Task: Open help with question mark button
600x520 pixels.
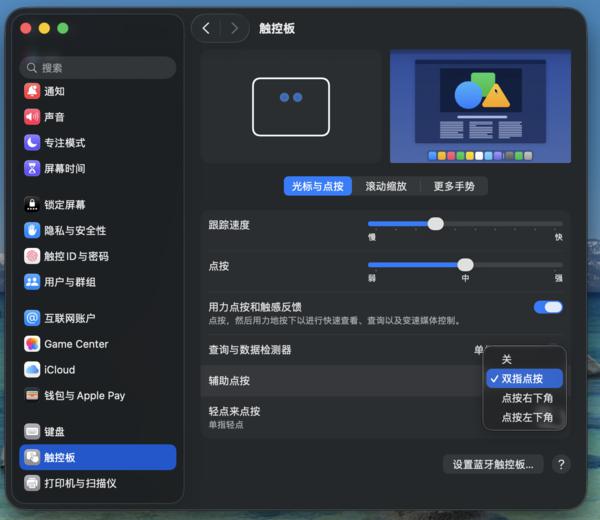Action: click(561, 464)
